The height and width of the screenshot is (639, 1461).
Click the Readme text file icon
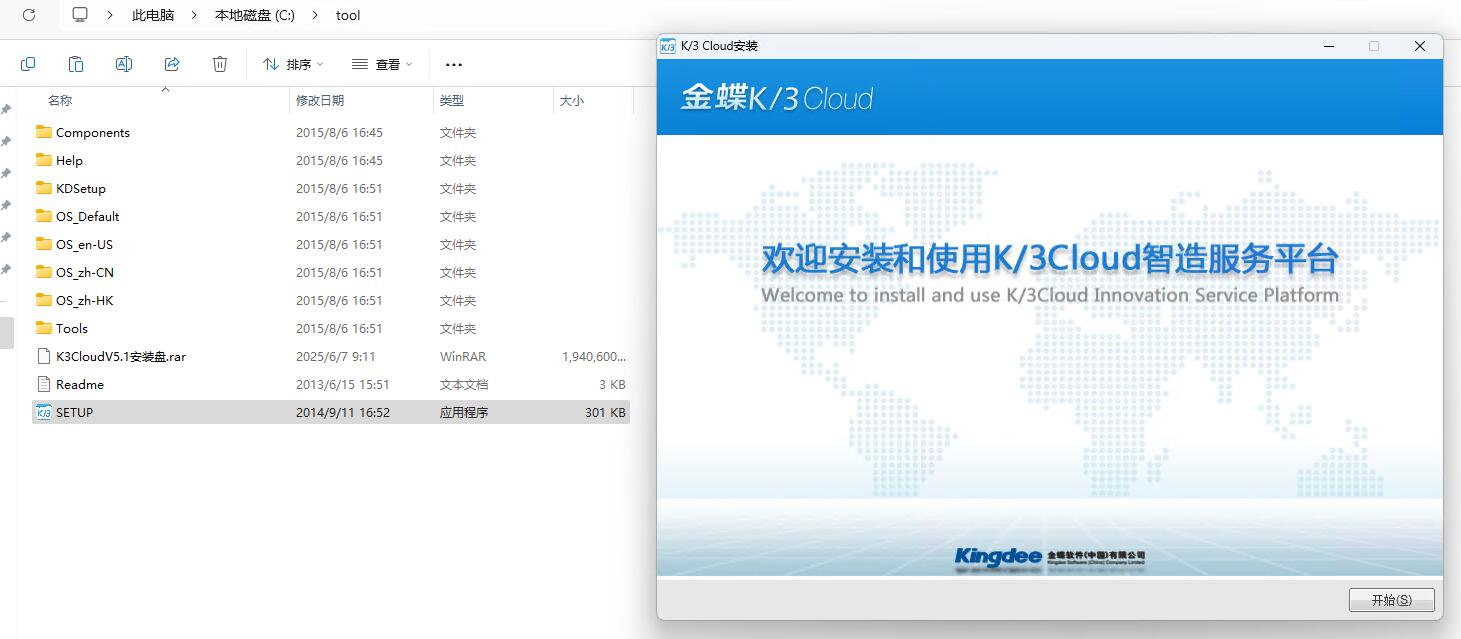click(43, 384)
